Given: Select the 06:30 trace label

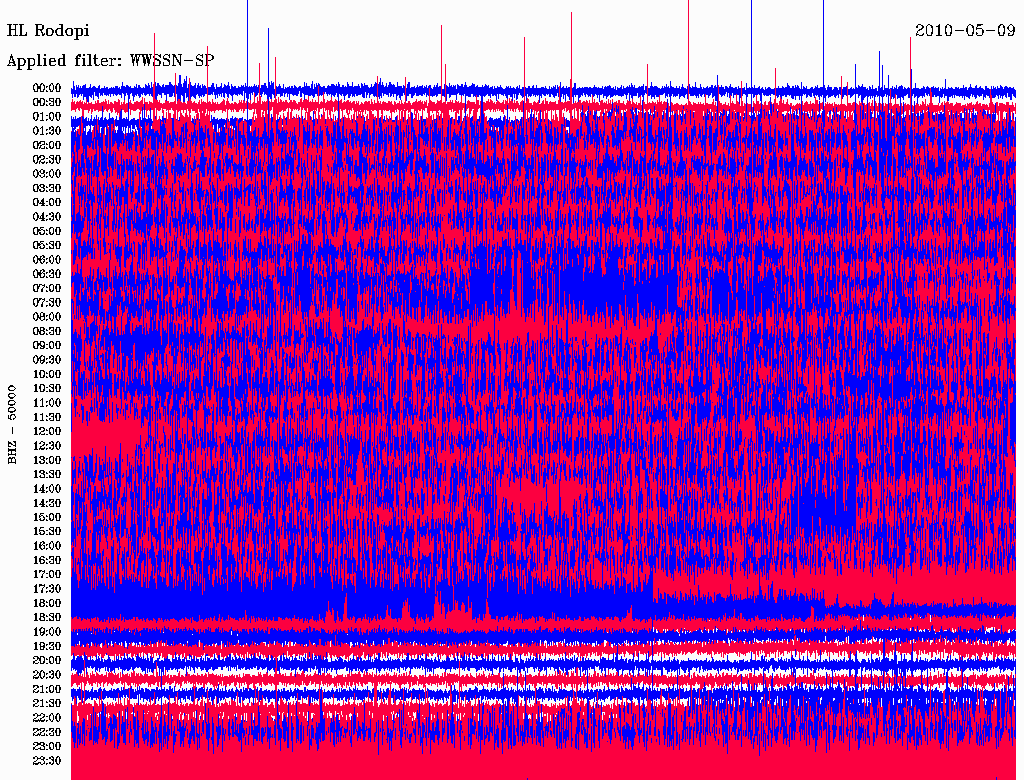Looking at the screenshot, I should (47, 274).
